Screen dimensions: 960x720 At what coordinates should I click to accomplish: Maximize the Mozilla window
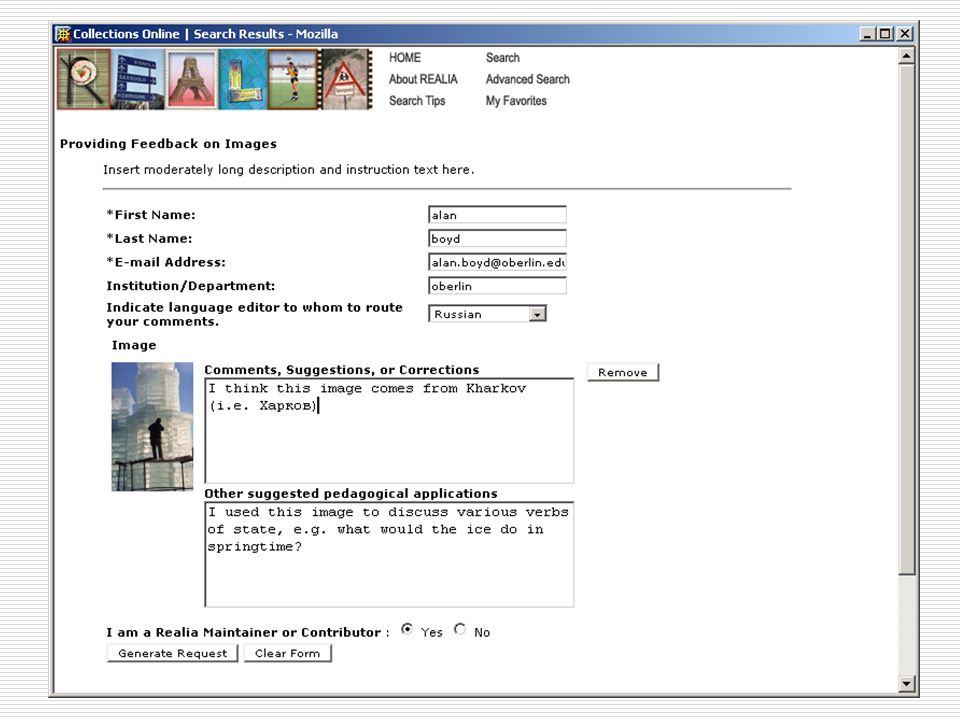tap(885, 34)
